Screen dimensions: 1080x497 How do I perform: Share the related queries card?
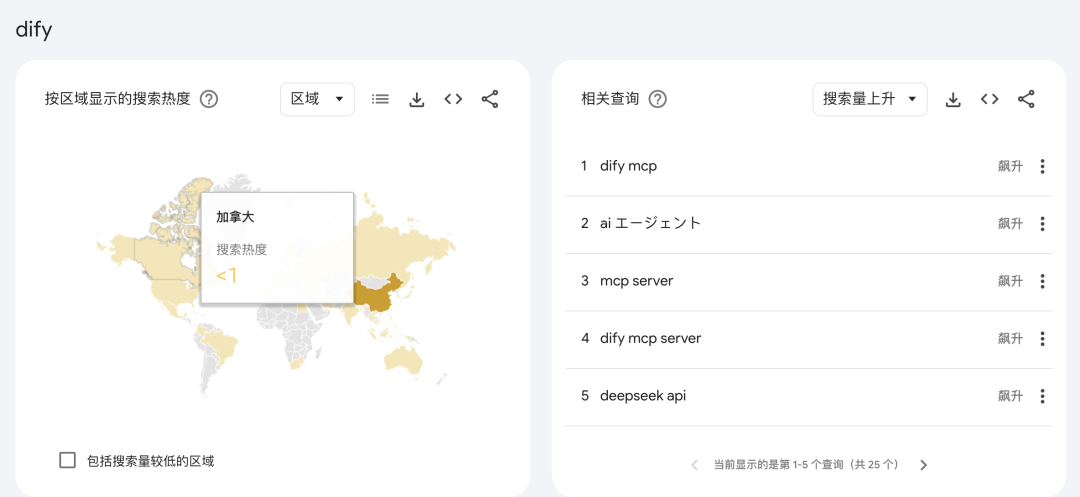(1026, 99)
